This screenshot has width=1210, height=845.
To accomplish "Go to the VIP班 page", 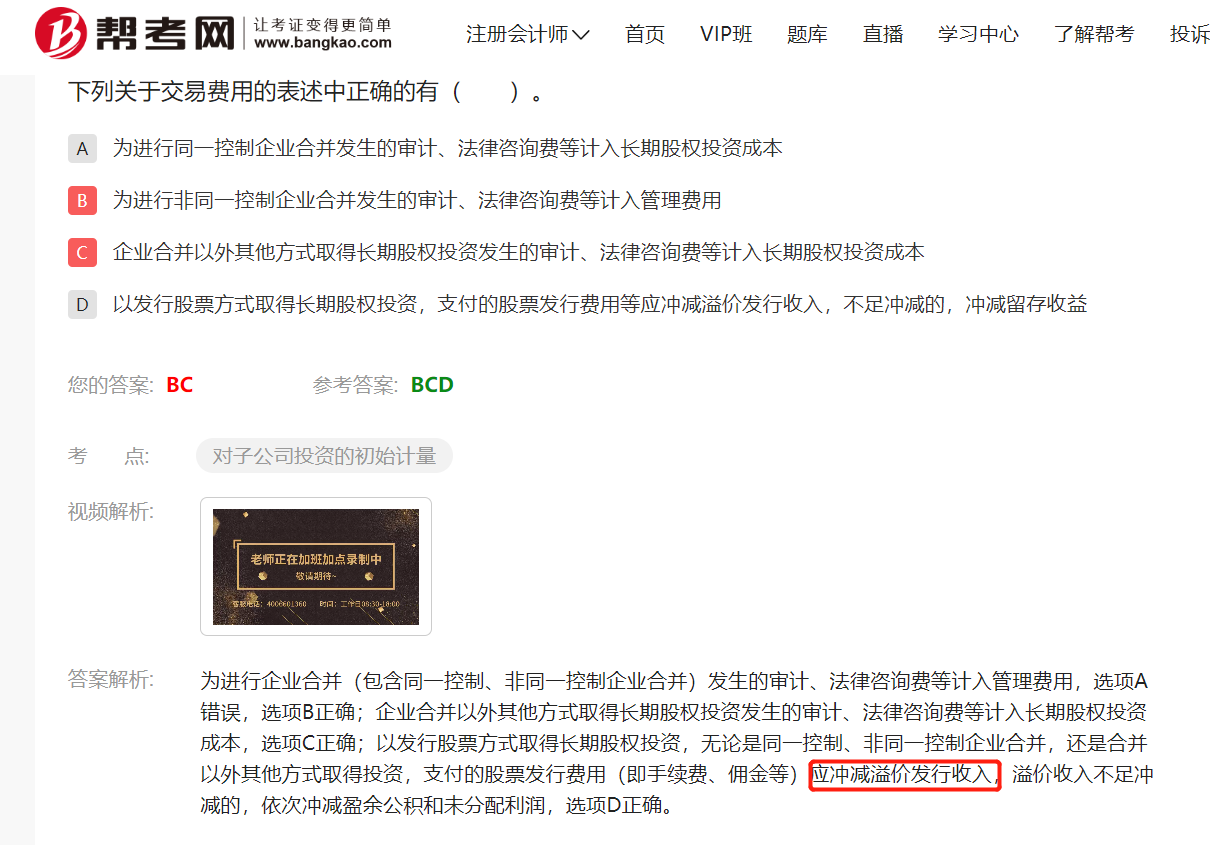I will click(726, 34).
